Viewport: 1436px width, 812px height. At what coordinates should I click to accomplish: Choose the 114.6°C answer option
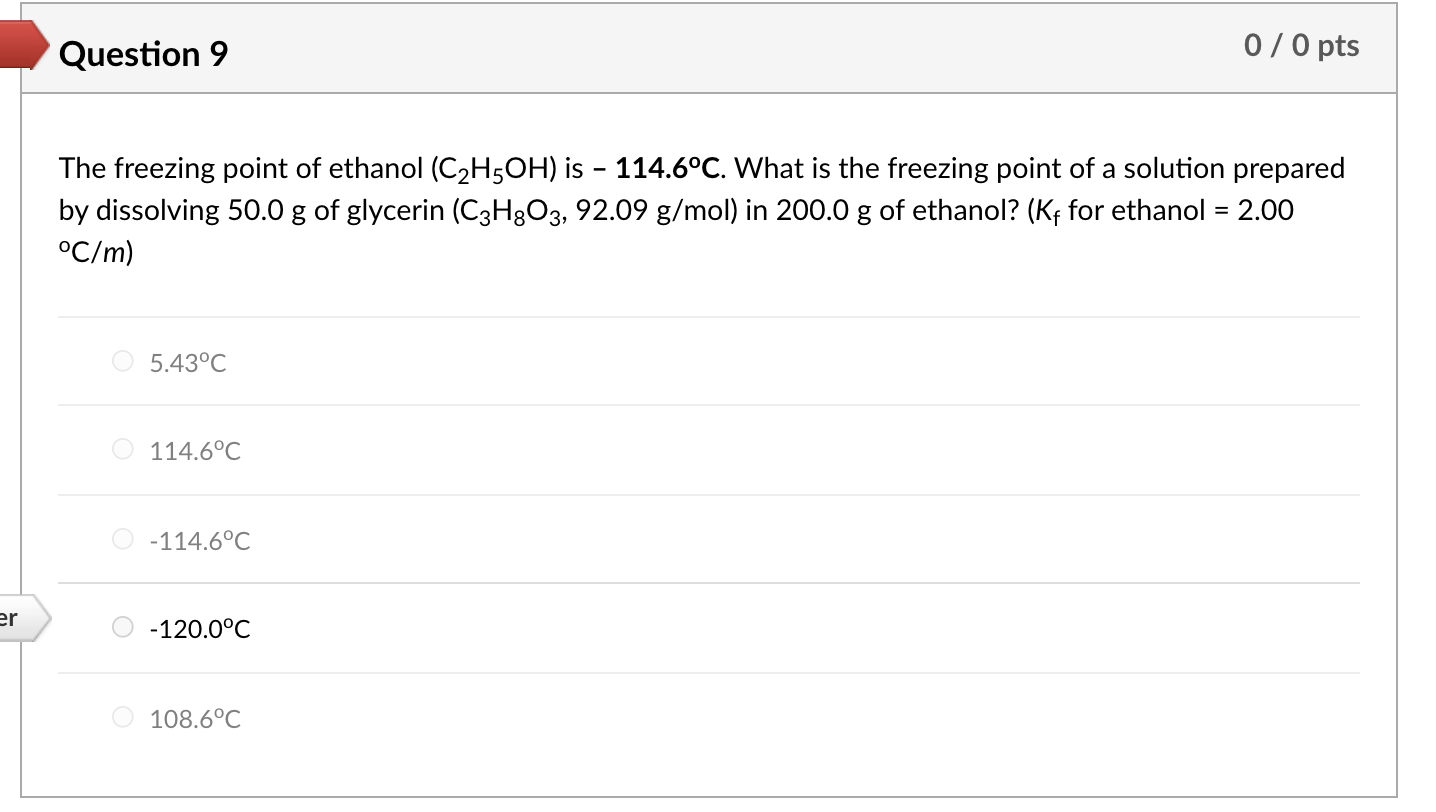(x=121, y=450)
